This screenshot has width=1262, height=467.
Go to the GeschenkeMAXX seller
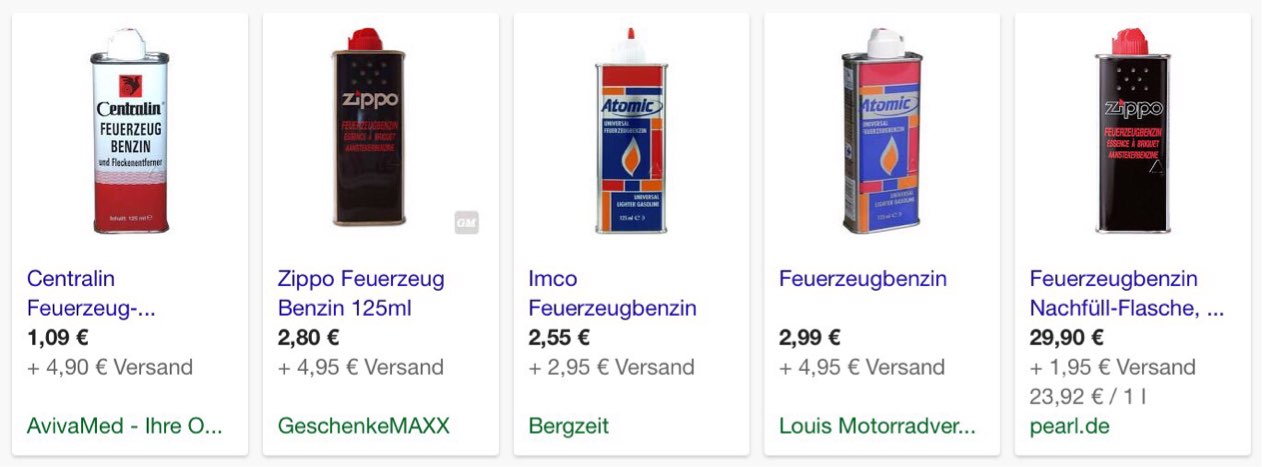point(364,426)
